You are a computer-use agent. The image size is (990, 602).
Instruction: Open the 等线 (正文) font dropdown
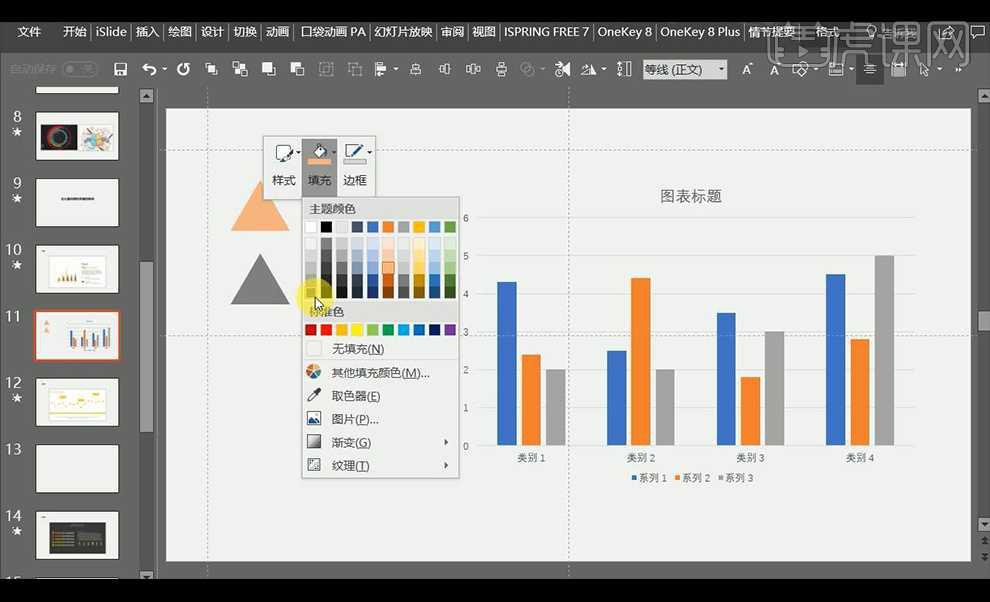pos(684,69)
